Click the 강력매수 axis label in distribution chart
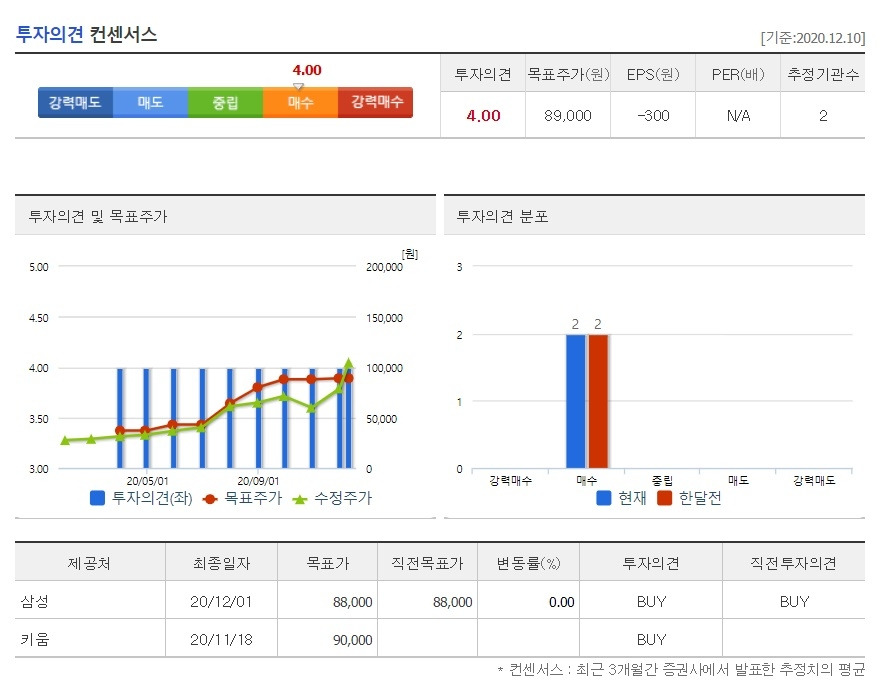Screen dimensions: 887x688 (x=511, y=480)
